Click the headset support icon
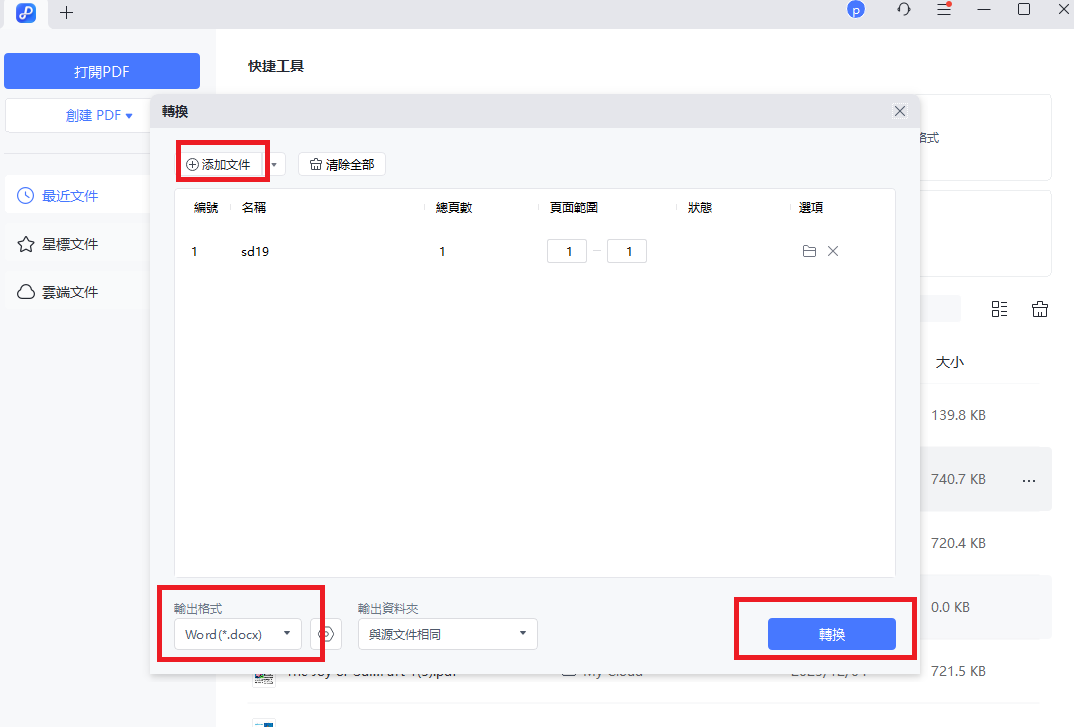The height and width of the screenshot is (727, 1074). pyautogui.click(x=903, y=9)
